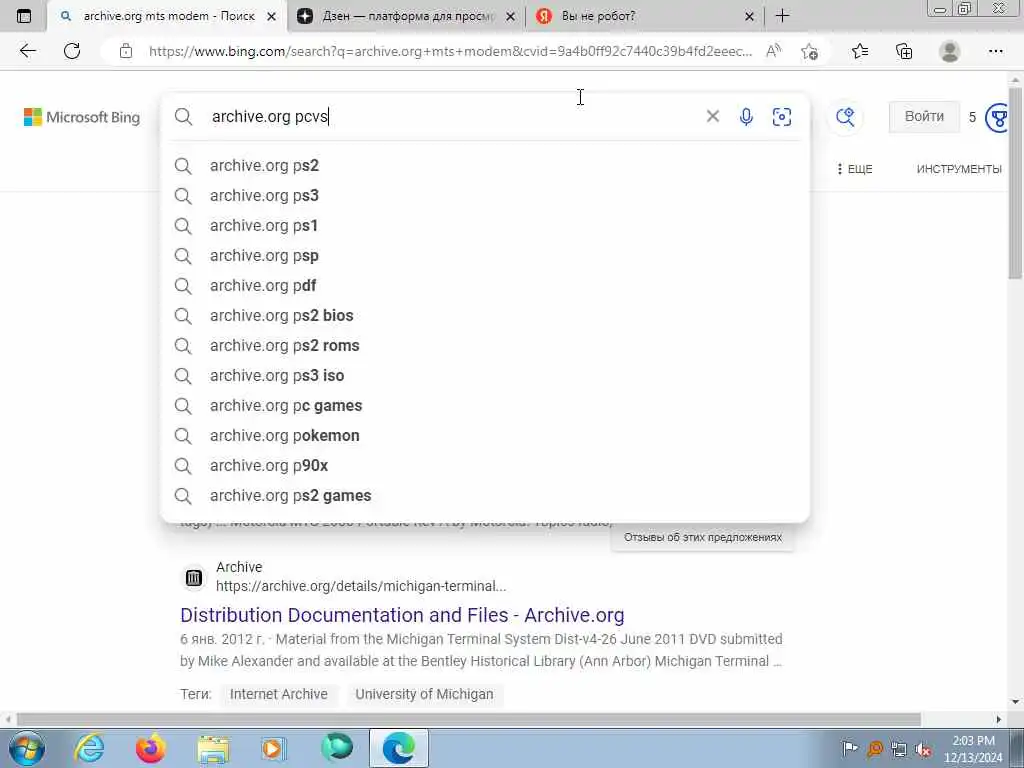Open the Collections icon in toolbar

[x=904, y=51]
